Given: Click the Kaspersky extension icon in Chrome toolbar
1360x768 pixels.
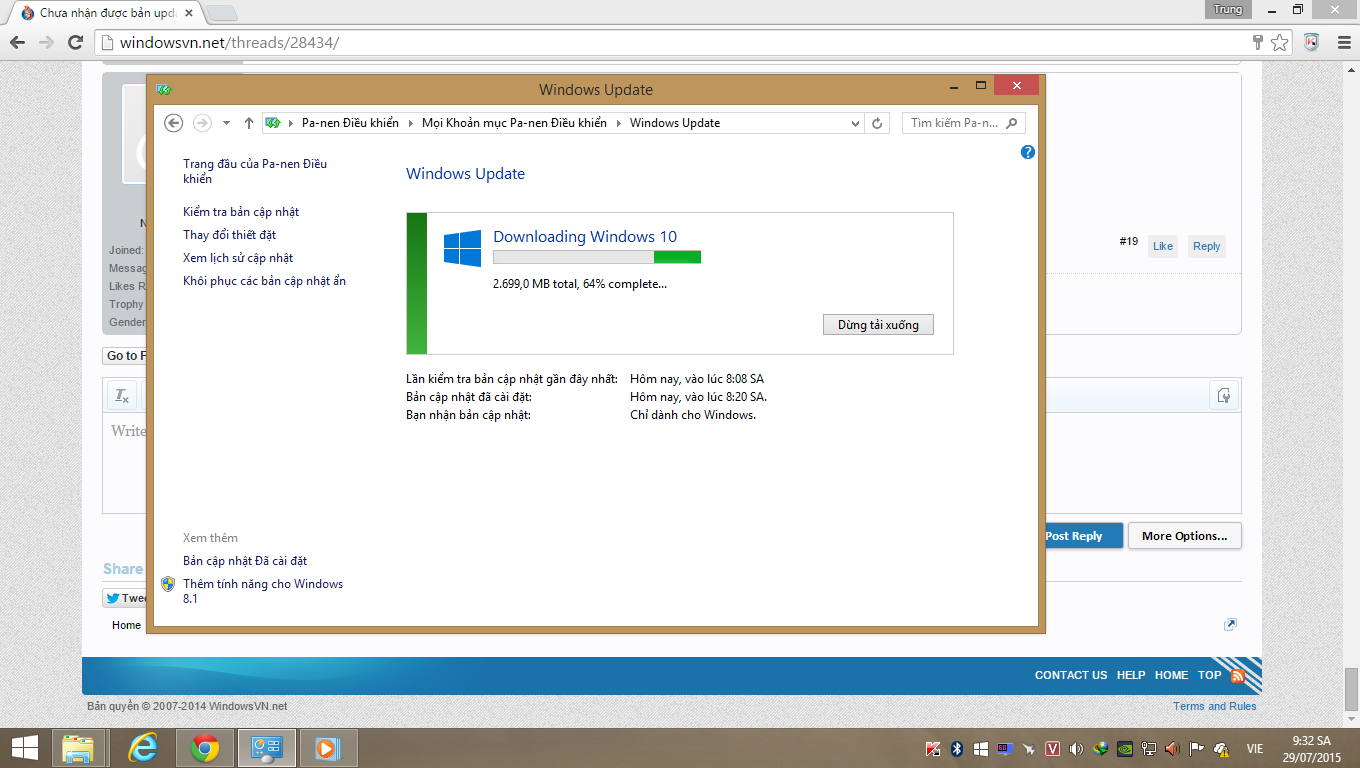Looking at the screenshot, I should [1311, 42].
